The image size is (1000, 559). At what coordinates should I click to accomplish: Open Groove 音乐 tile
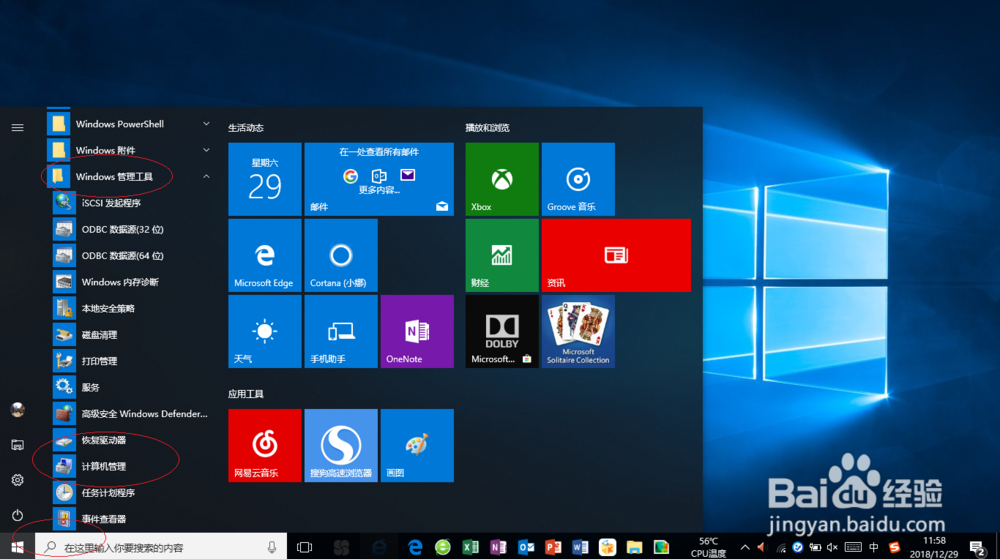pos(578,179)
